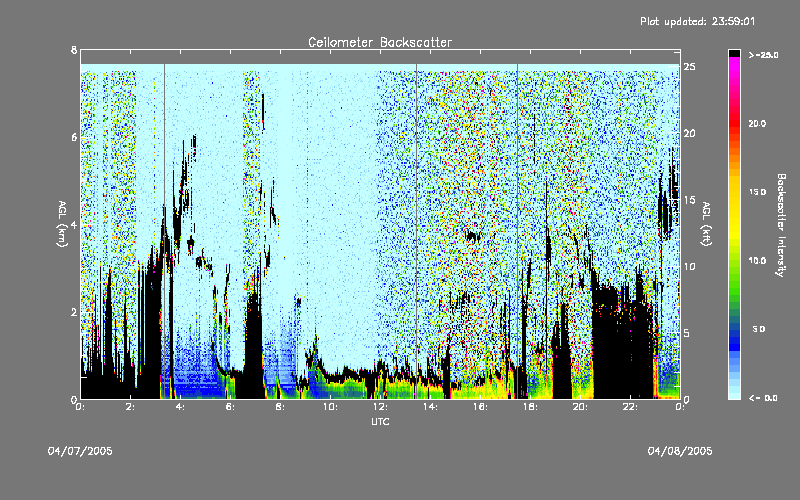
Task: Click the '22:' hour tick on time axis
Action: [630, 407]
